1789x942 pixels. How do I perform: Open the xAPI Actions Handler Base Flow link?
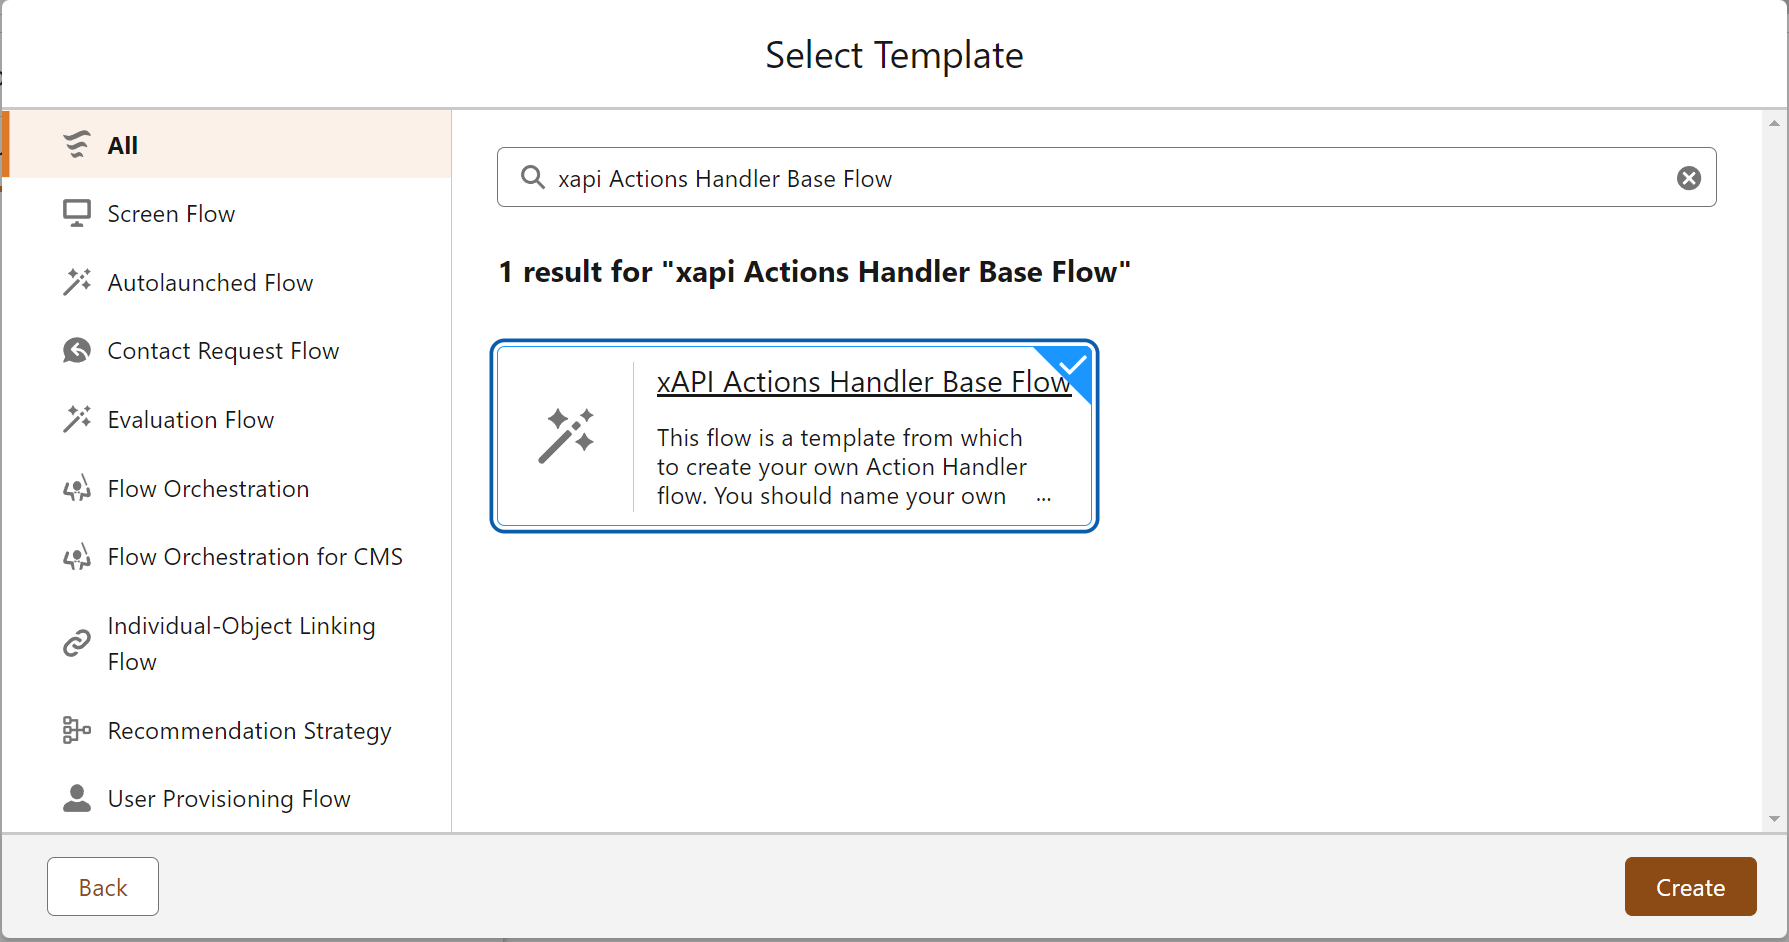point(862,382)
